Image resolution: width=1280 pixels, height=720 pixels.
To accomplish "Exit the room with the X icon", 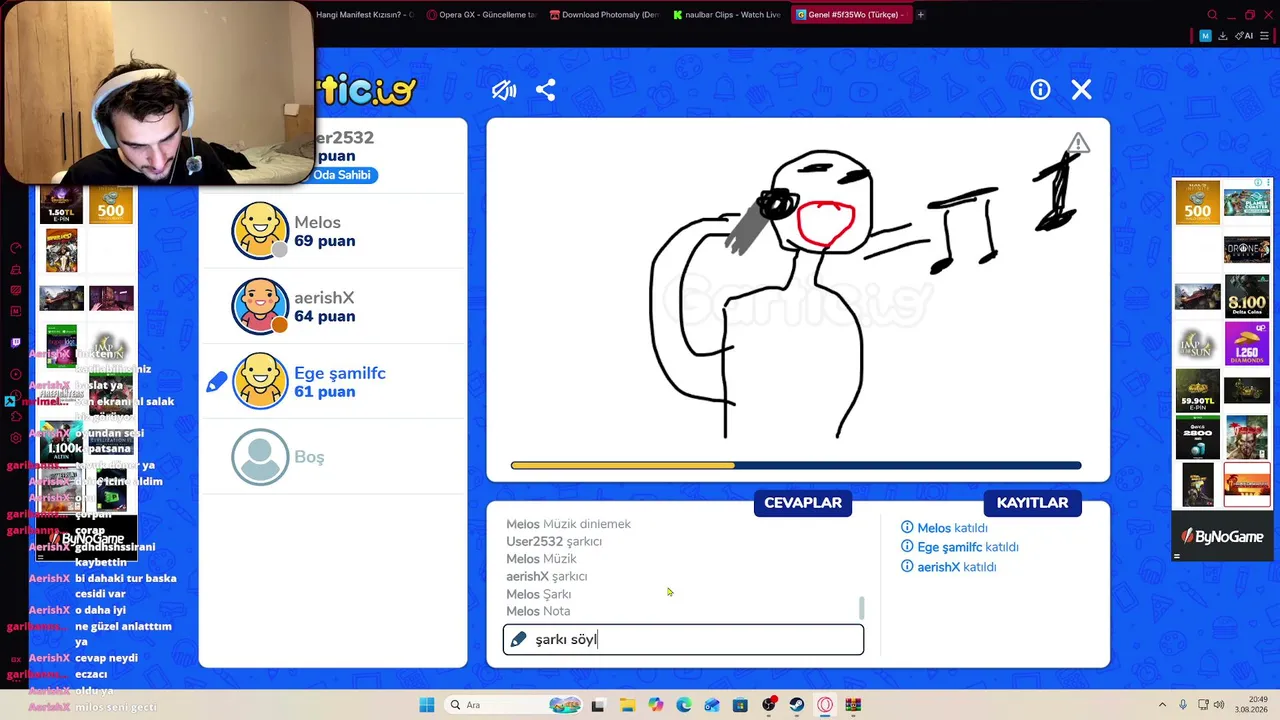I will [x=1081, y=90].
